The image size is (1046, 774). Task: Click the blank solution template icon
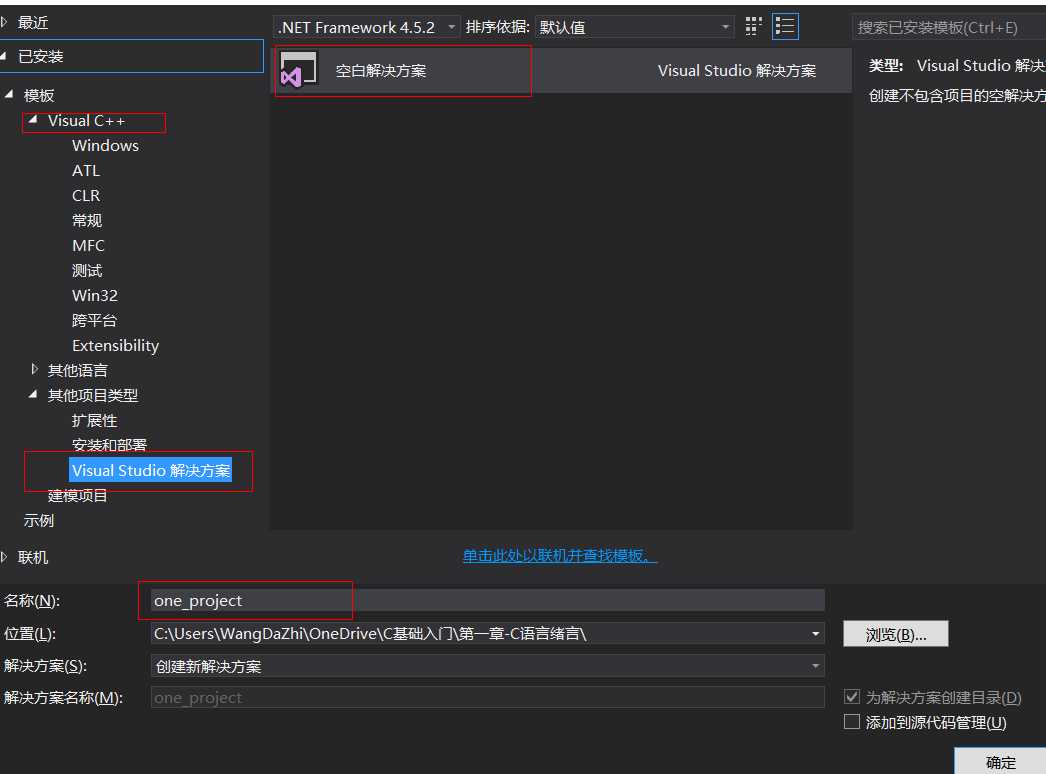click(x=298, y=69)
